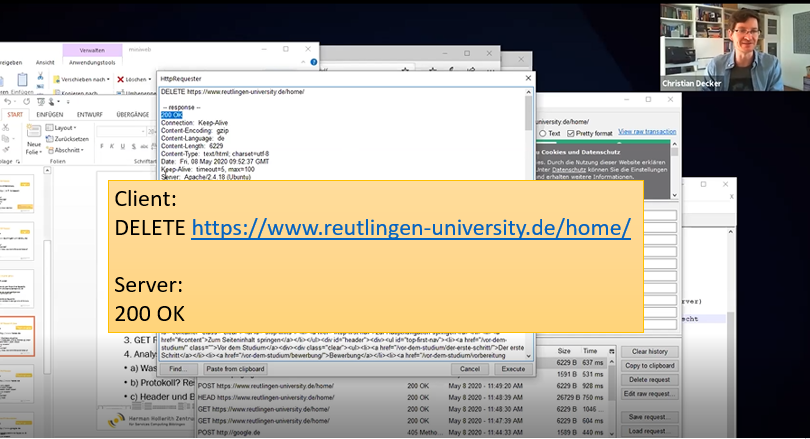Click the scissors cut icon in Explorer ribbon
This screenshot has height=439, width=810.
[40, 76]
